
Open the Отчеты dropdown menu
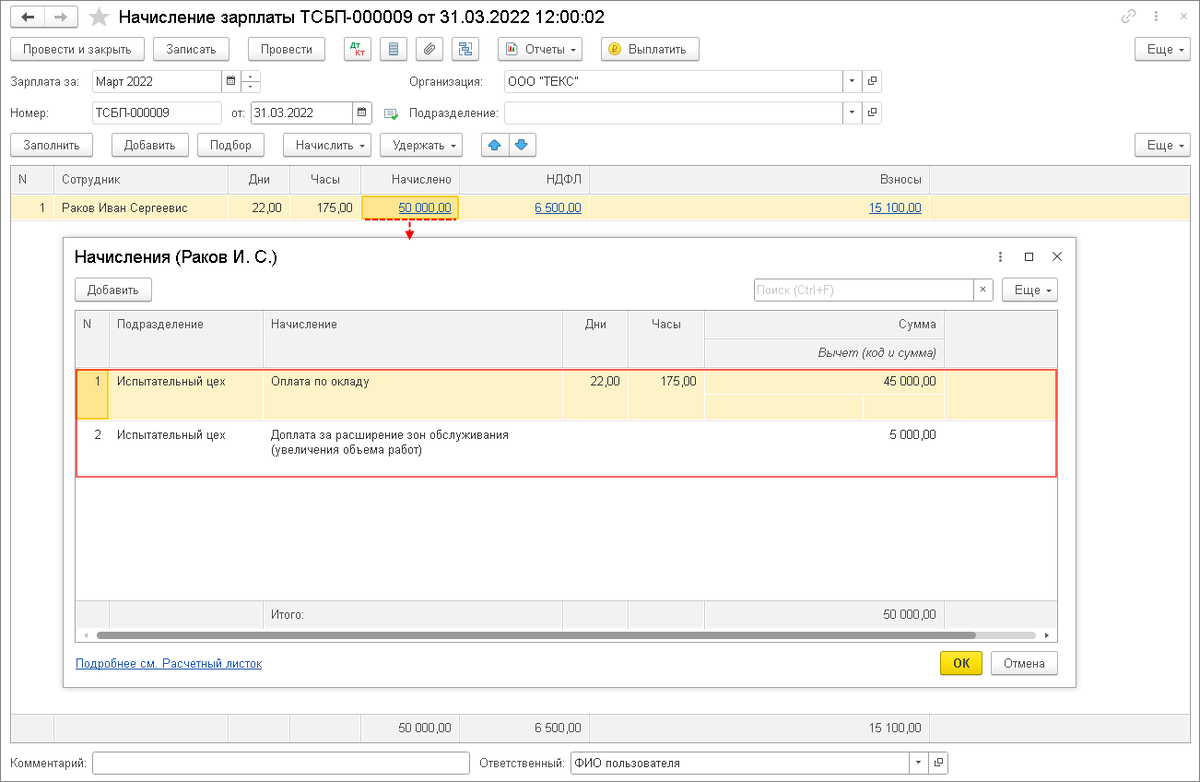pos(541,49)
